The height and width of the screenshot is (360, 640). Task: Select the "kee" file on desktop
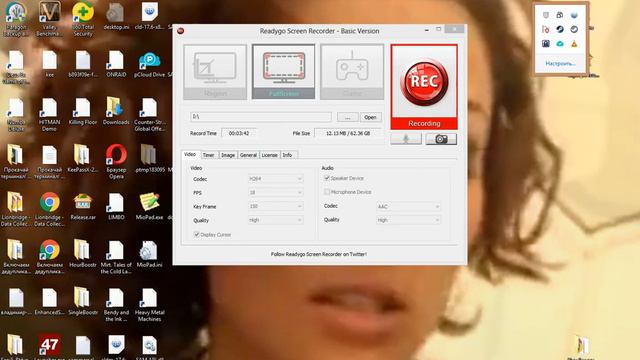[49, 64]
